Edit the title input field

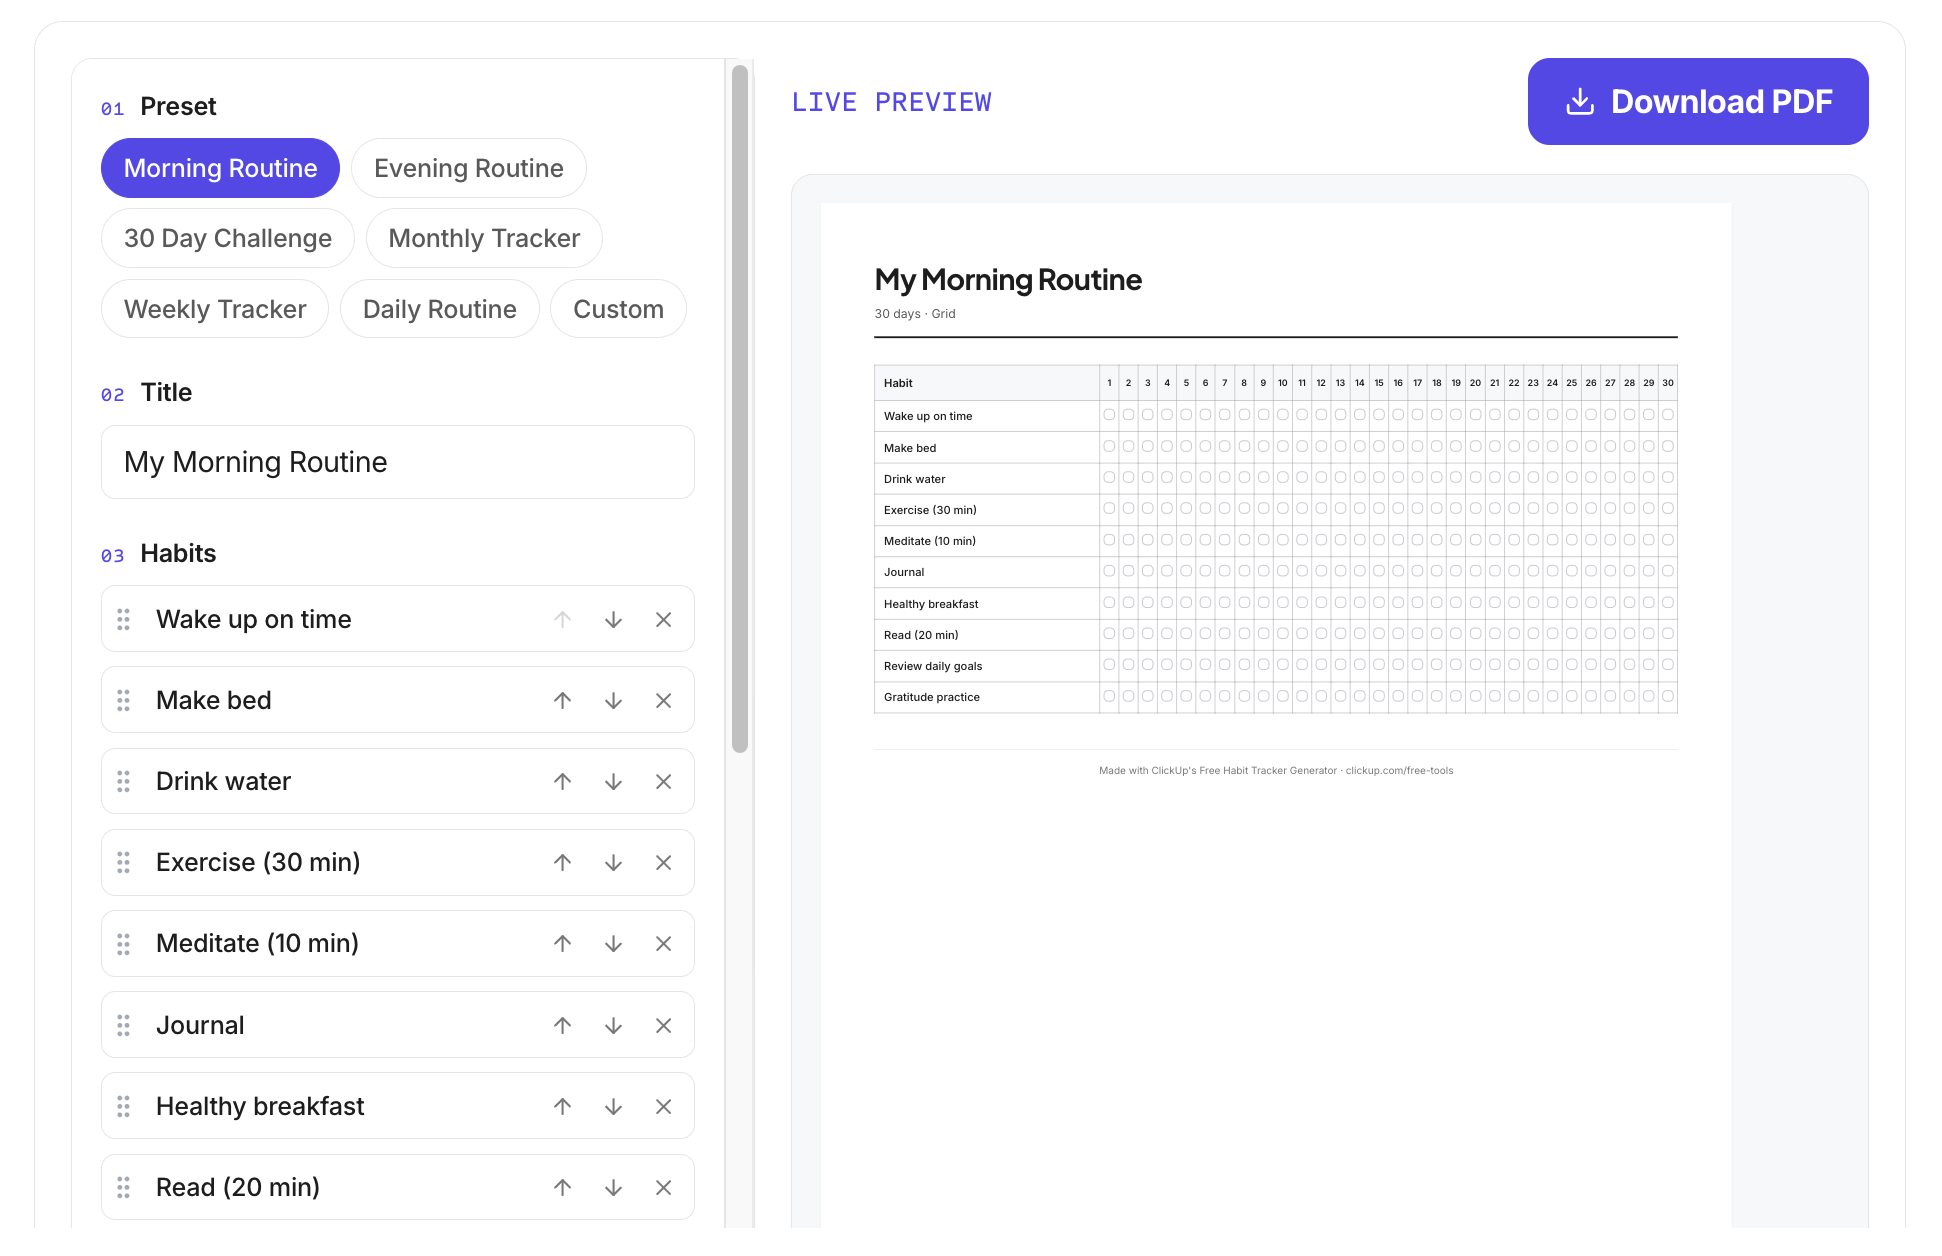pos(398,462)
